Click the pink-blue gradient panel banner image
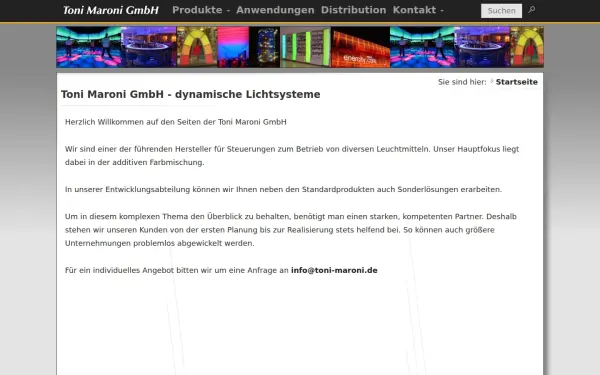This screenshot has height=375, width=600. 233,47
